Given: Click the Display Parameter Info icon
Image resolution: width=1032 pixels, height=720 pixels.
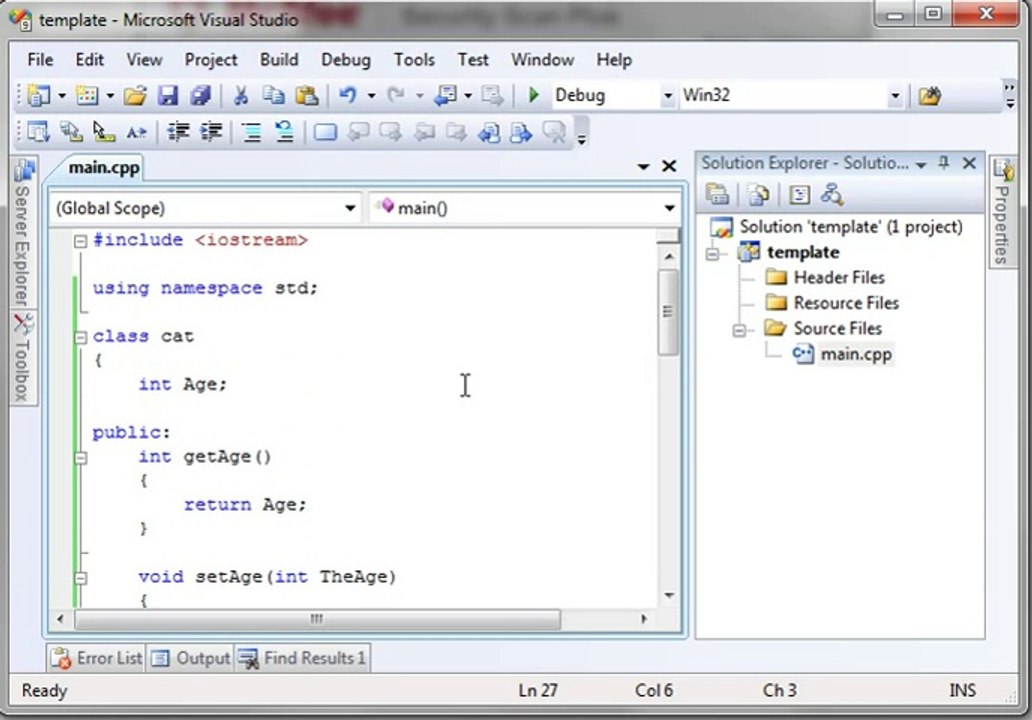Looking at the screenshot, I should click(x=71, y=132).
